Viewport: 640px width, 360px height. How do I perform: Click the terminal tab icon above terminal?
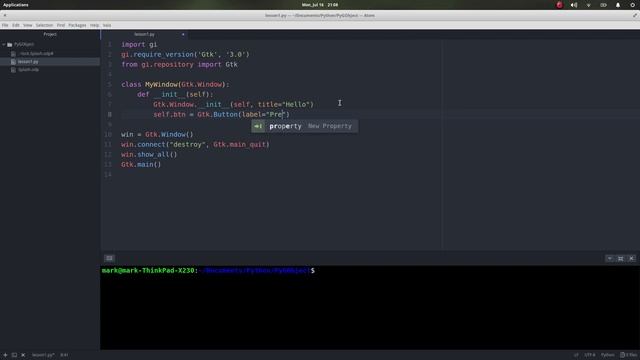109,258
